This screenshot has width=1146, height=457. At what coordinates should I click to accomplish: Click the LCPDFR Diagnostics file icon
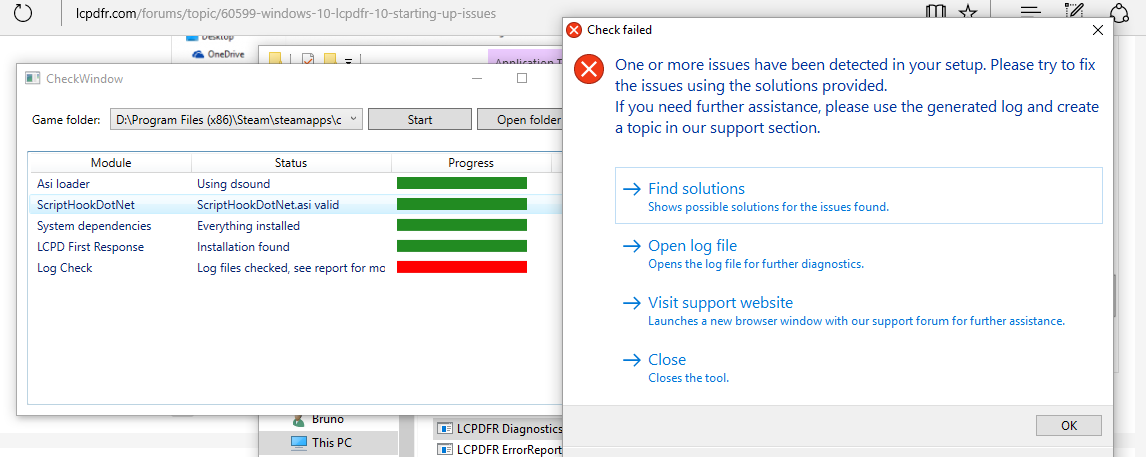pos(443,428)
